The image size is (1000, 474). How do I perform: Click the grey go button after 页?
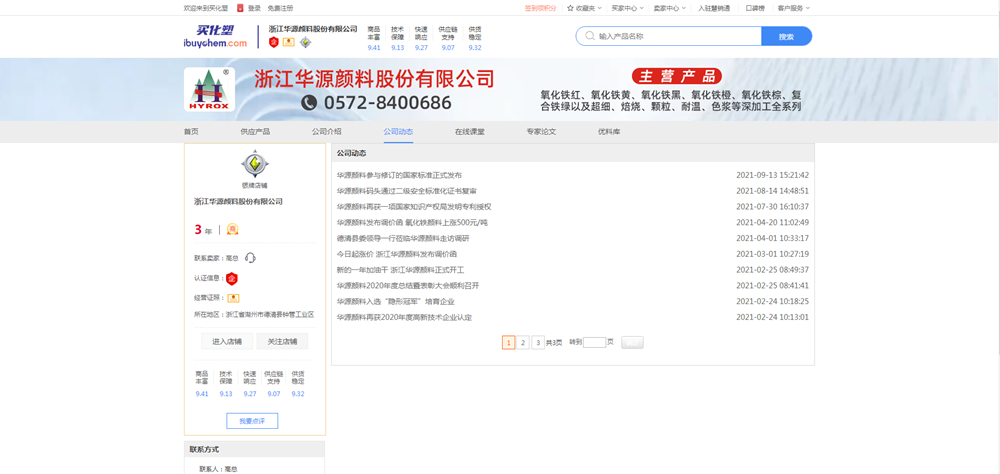(x=632, y=343)
